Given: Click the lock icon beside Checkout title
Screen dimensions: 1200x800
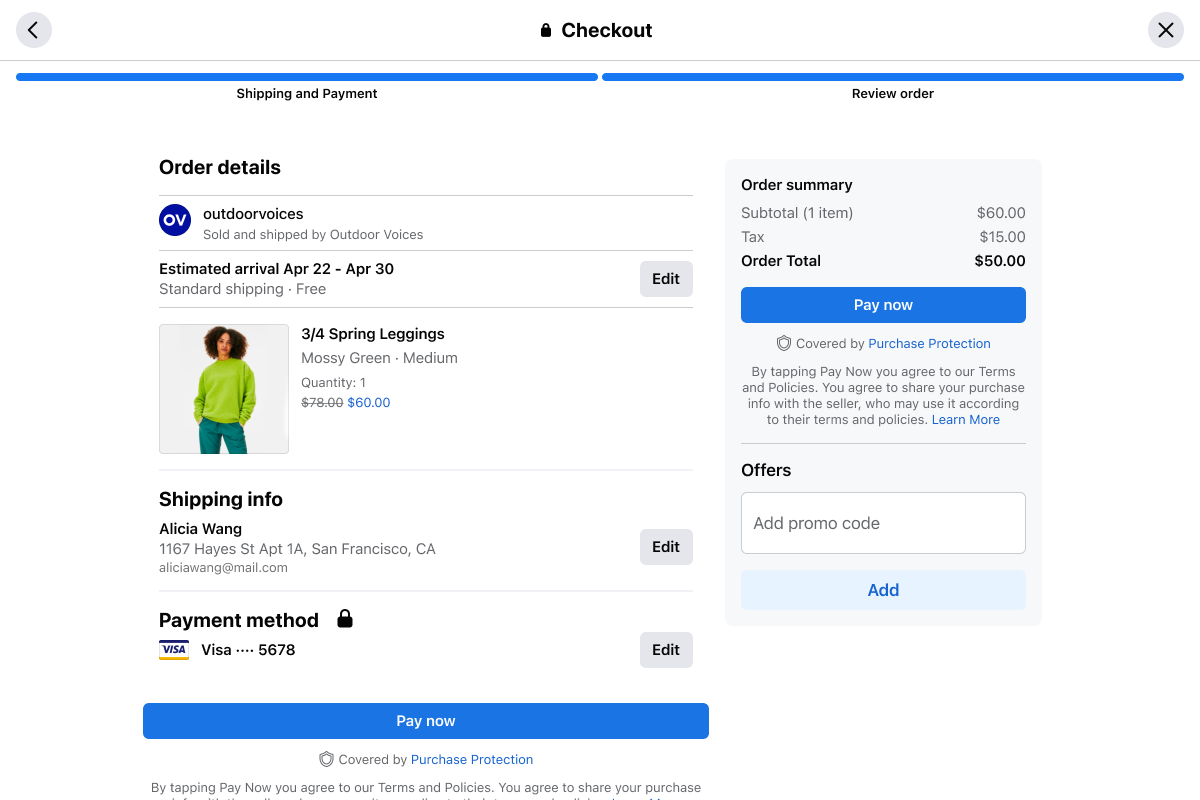Looking at the screenshot, I should pyautogui.click(x=546, y=30).
